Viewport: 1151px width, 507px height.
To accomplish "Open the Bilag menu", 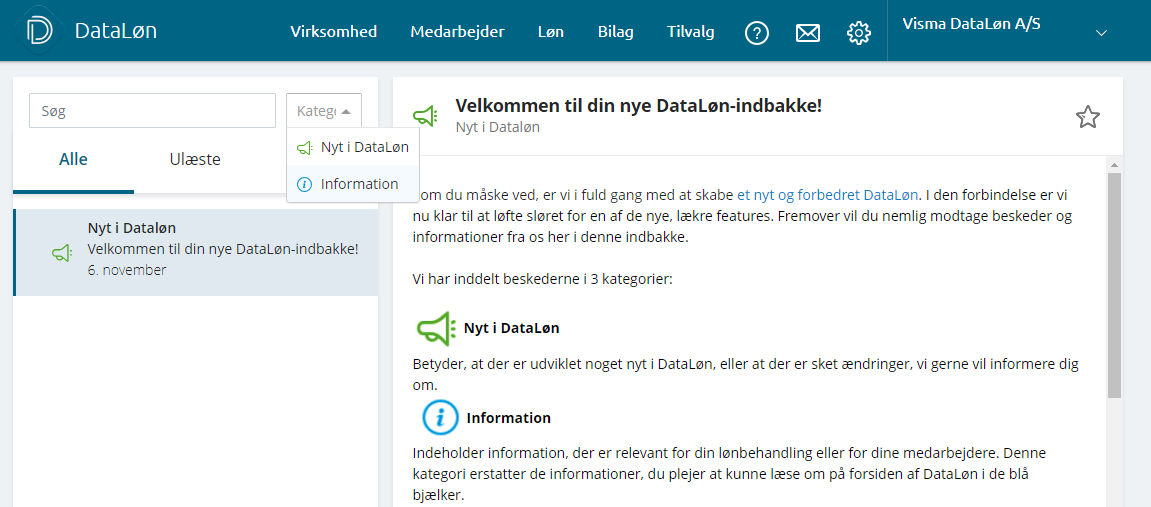I will click(616, 32).
